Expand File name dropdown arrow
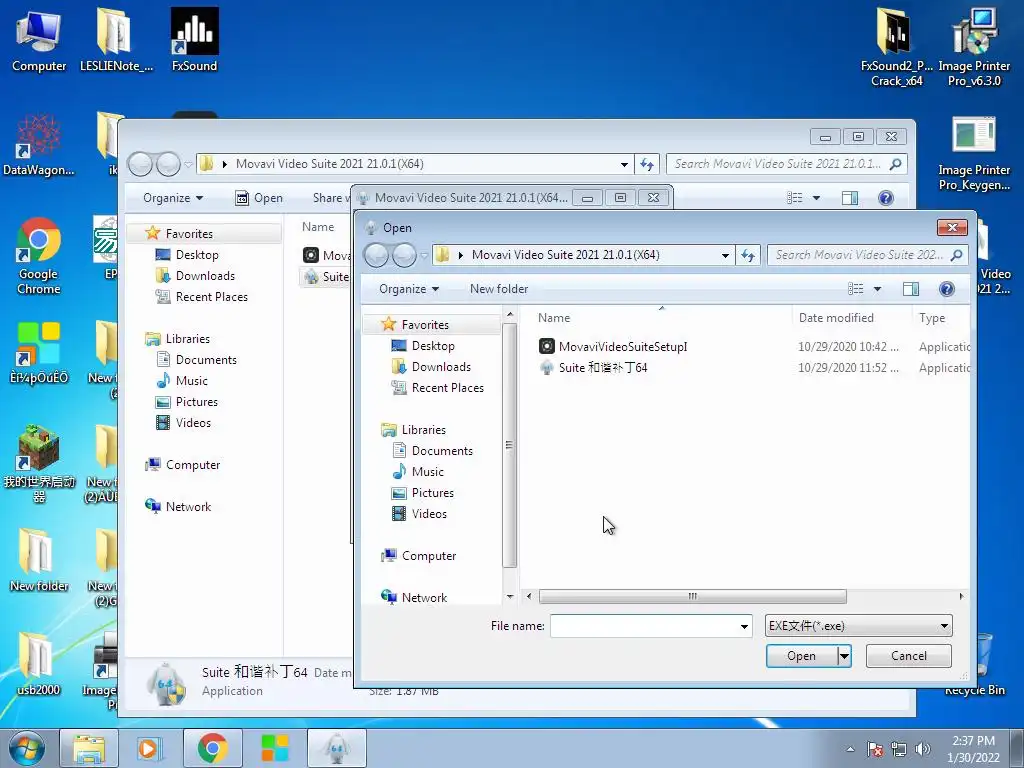The height and width of the screenshot is (768, 1024). 744,626
